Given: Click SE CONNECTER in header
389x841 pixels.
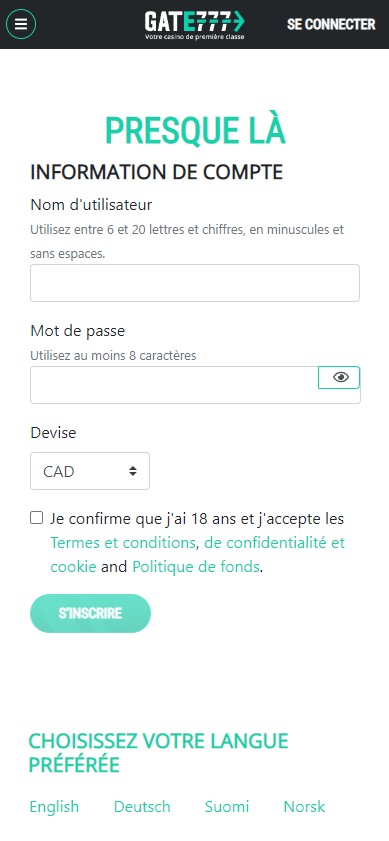Looking at the screenshot, I should point(331,24).
